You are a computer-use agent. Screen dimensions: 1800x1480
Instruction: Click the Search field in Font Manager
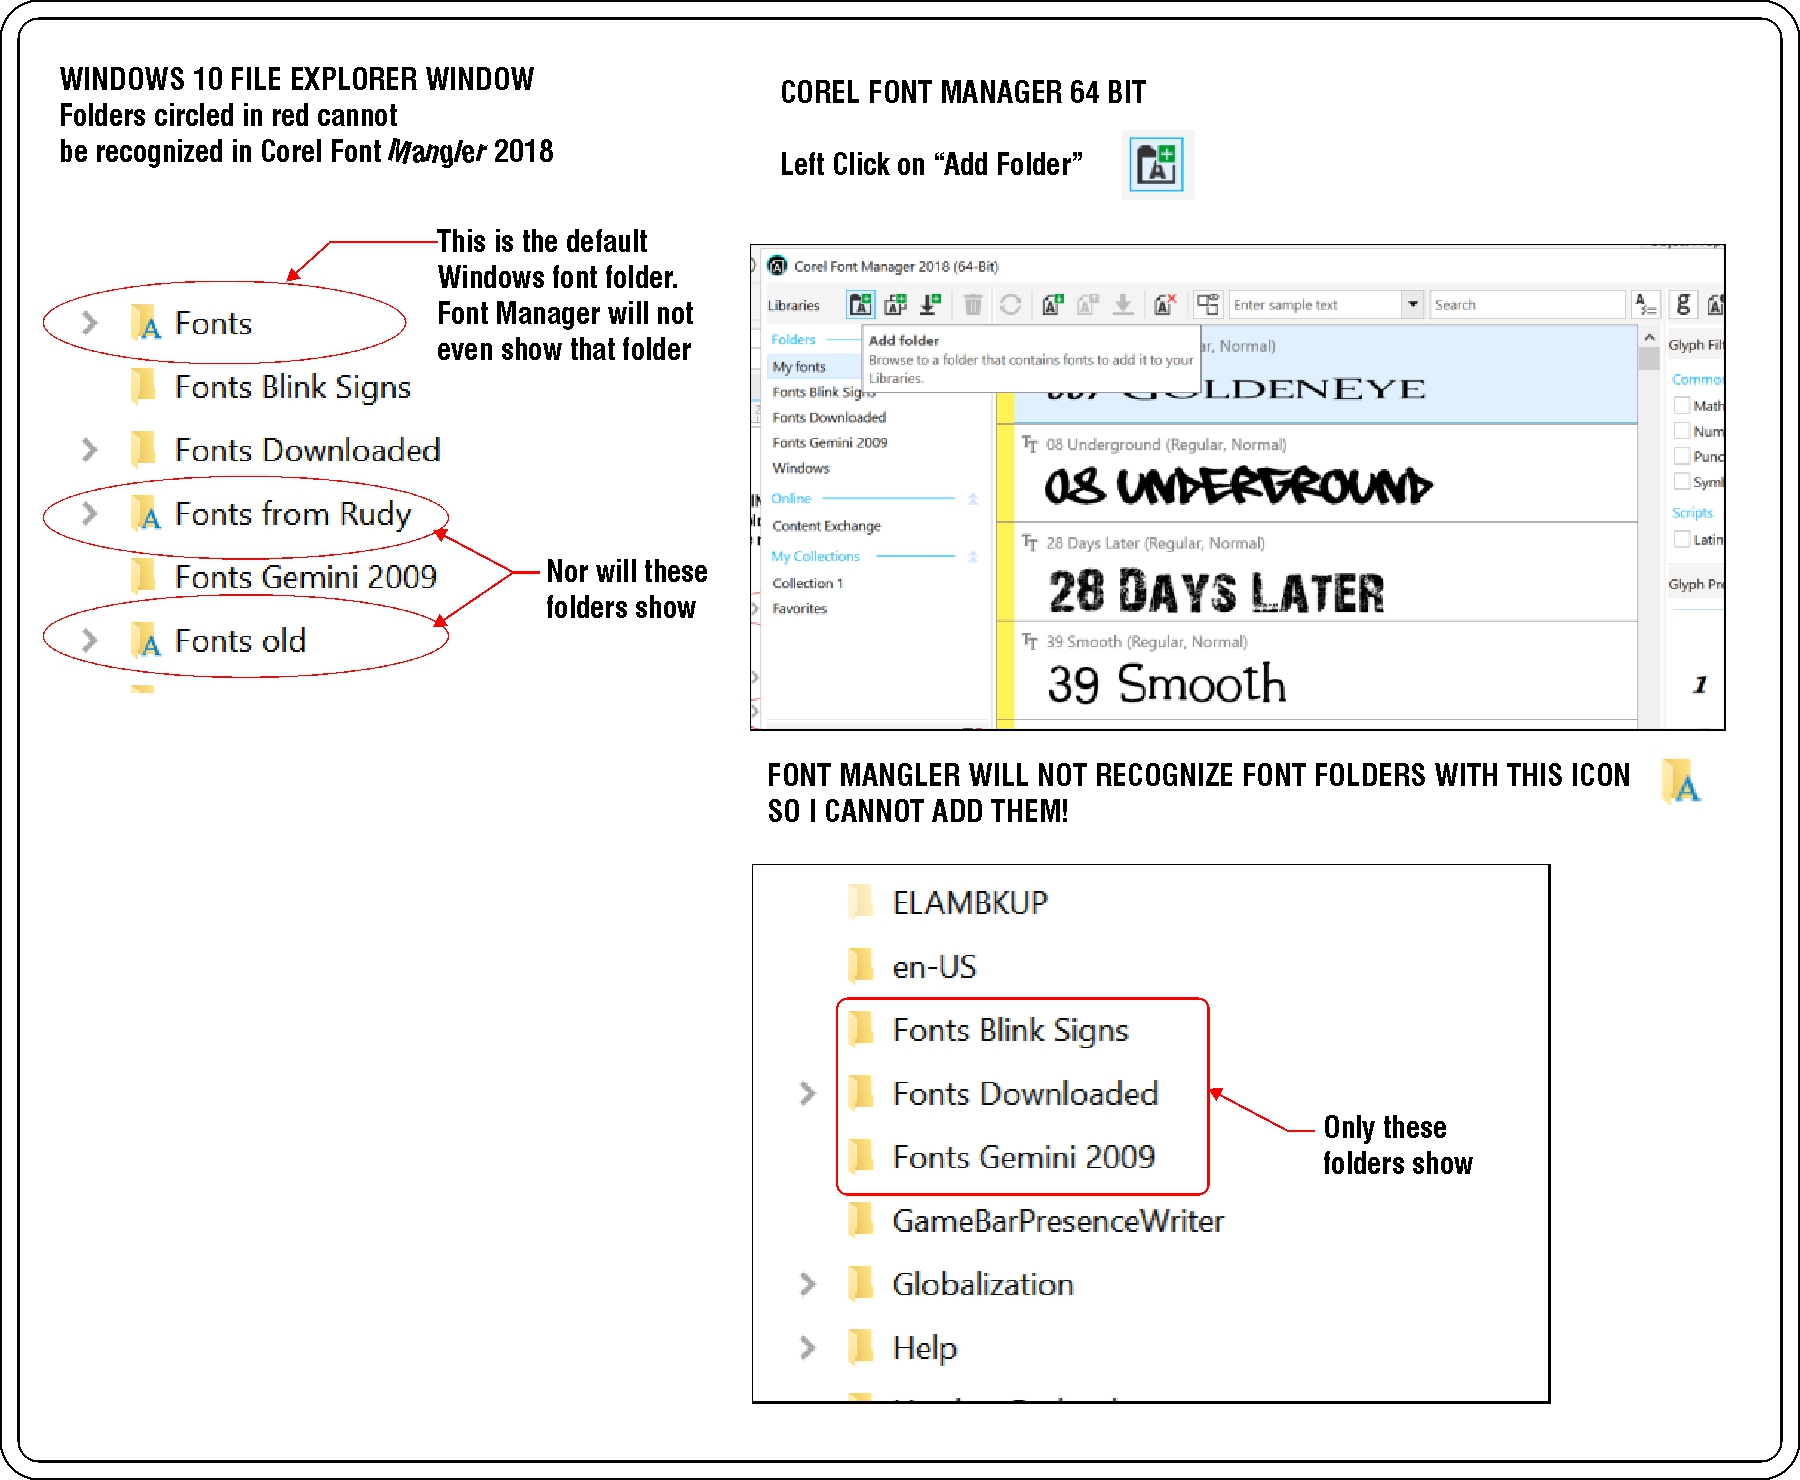[x=1527, y=304]
